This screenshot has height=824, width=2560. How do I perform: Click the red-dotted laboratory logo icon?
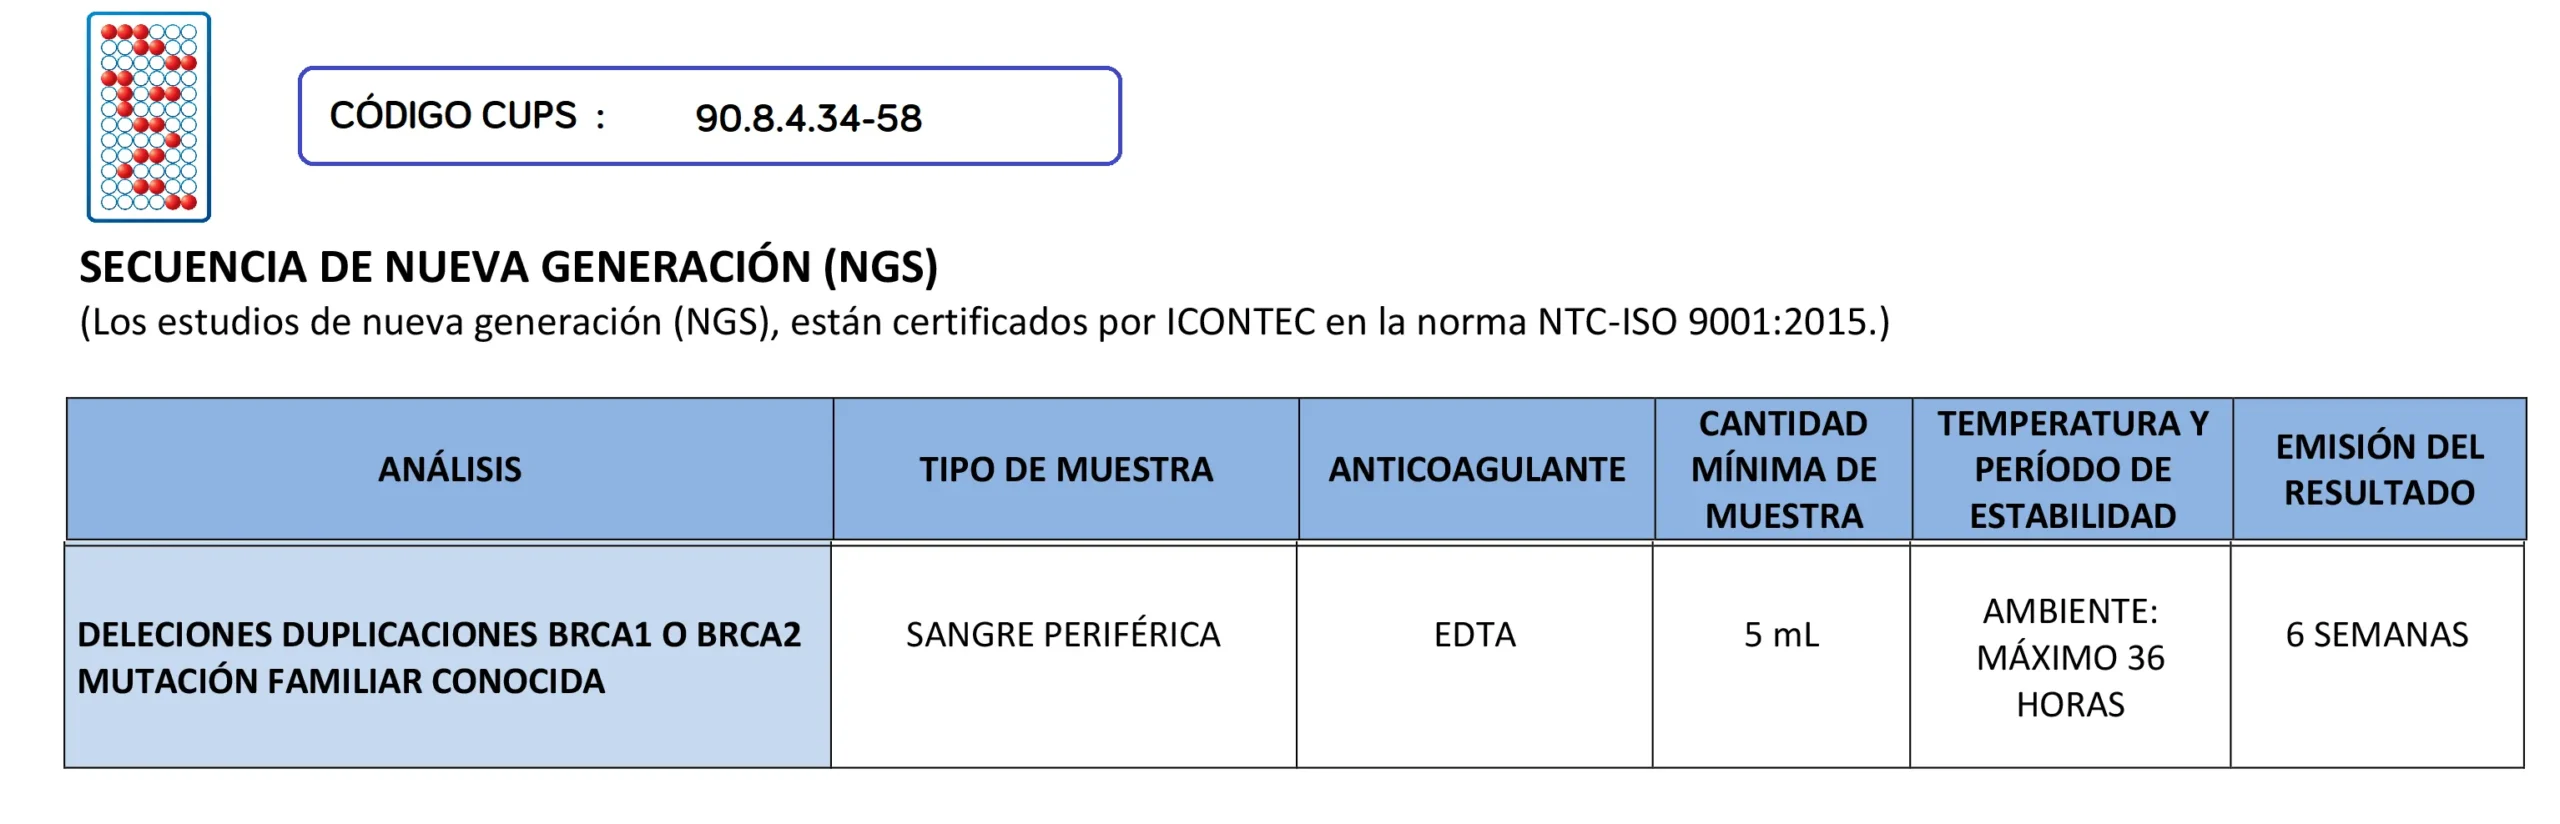149,117
